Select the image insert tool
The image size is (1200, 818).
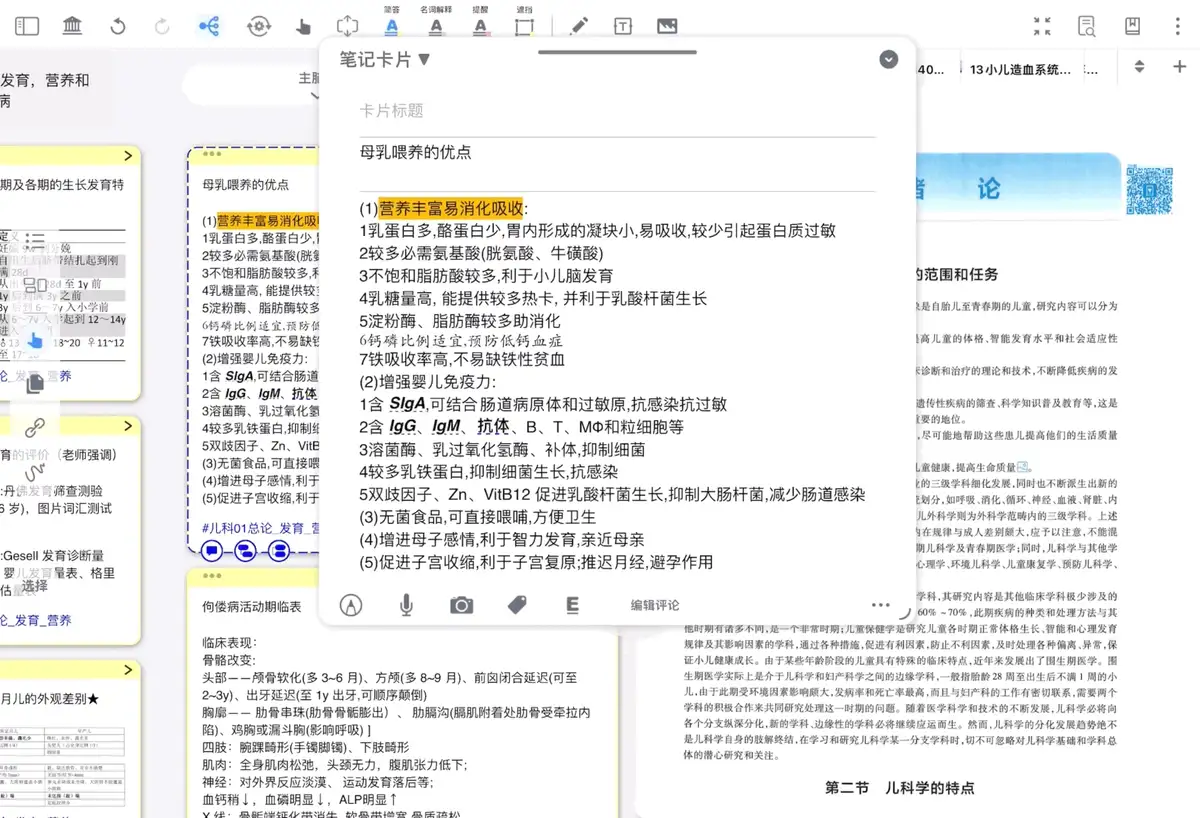point(667,27)
